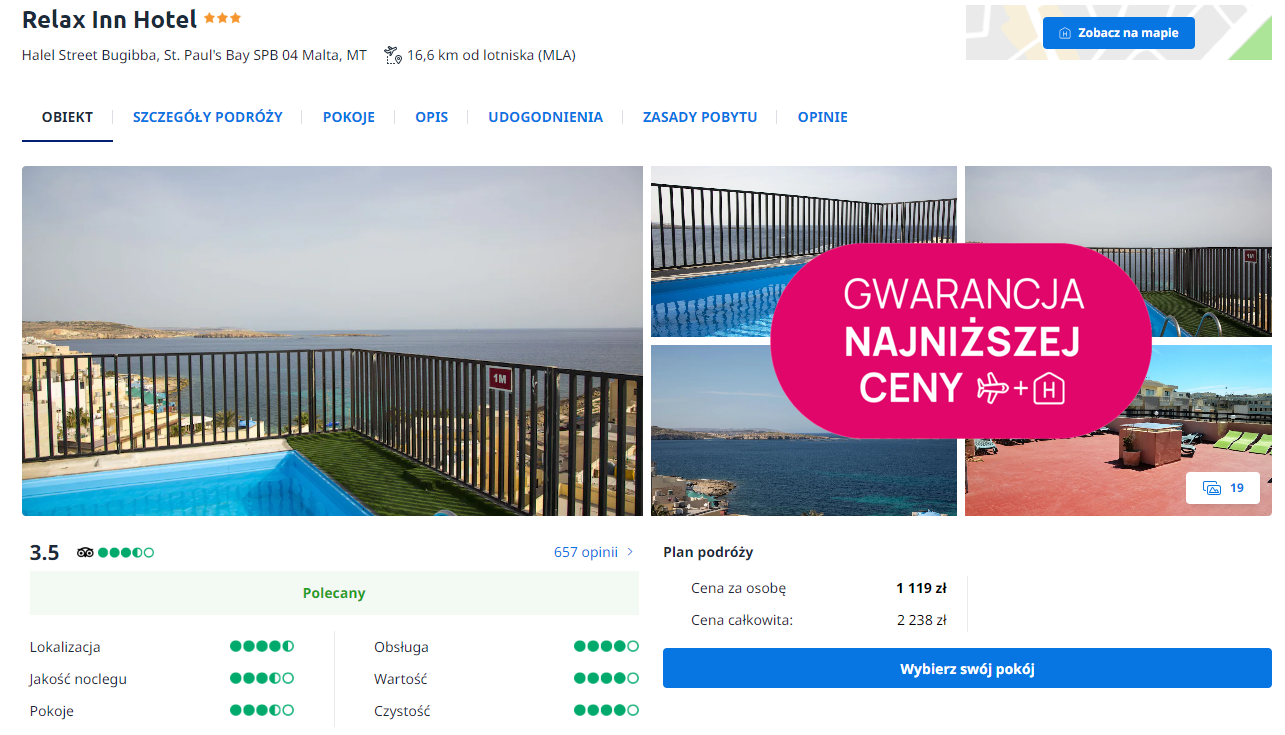Open the ZASADY POBYTU tab
Image resolution: width=1285 pixels, height=735 pixels.
coord(700,117)
